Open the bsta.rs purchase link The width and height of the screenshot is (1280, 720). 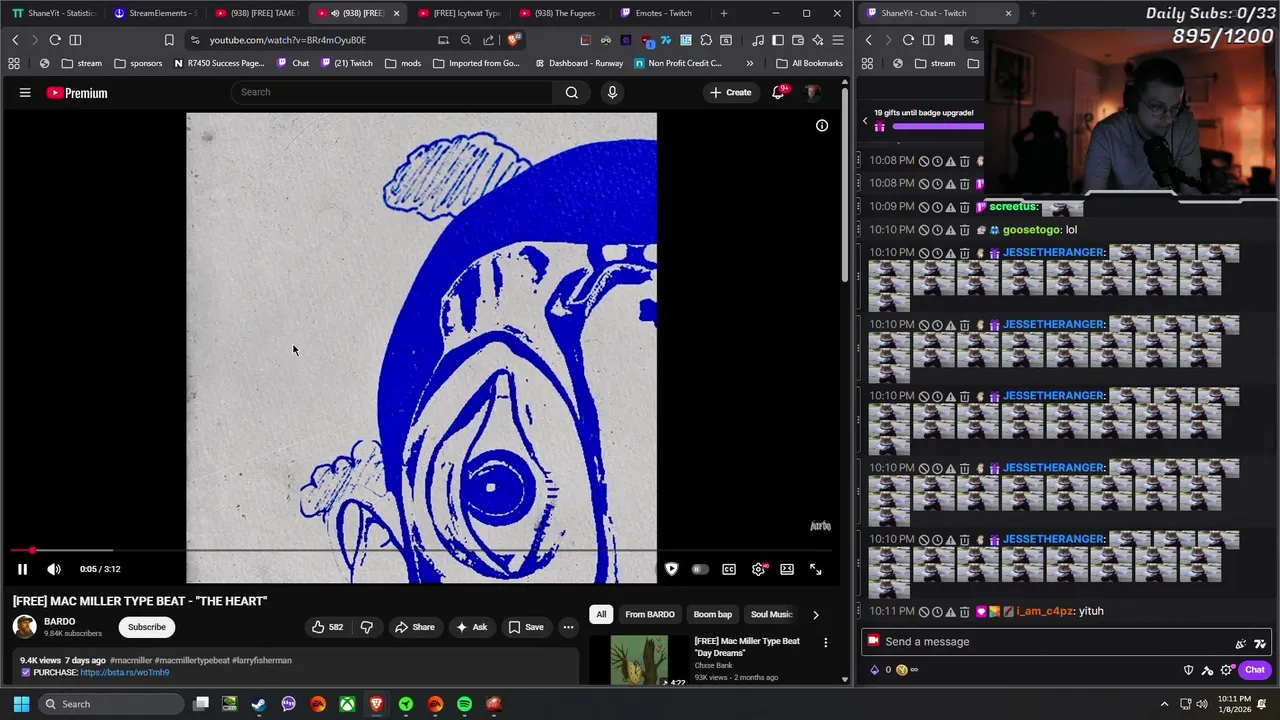click(124, 672)
